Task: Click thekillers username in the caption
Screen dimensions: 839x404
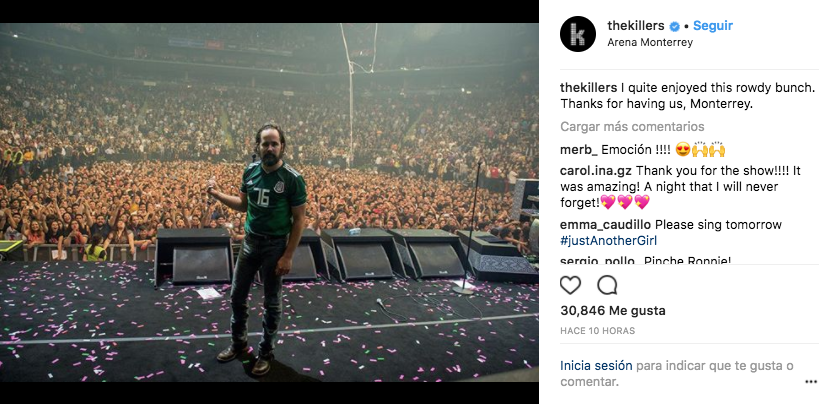Action: coord(589,88)
